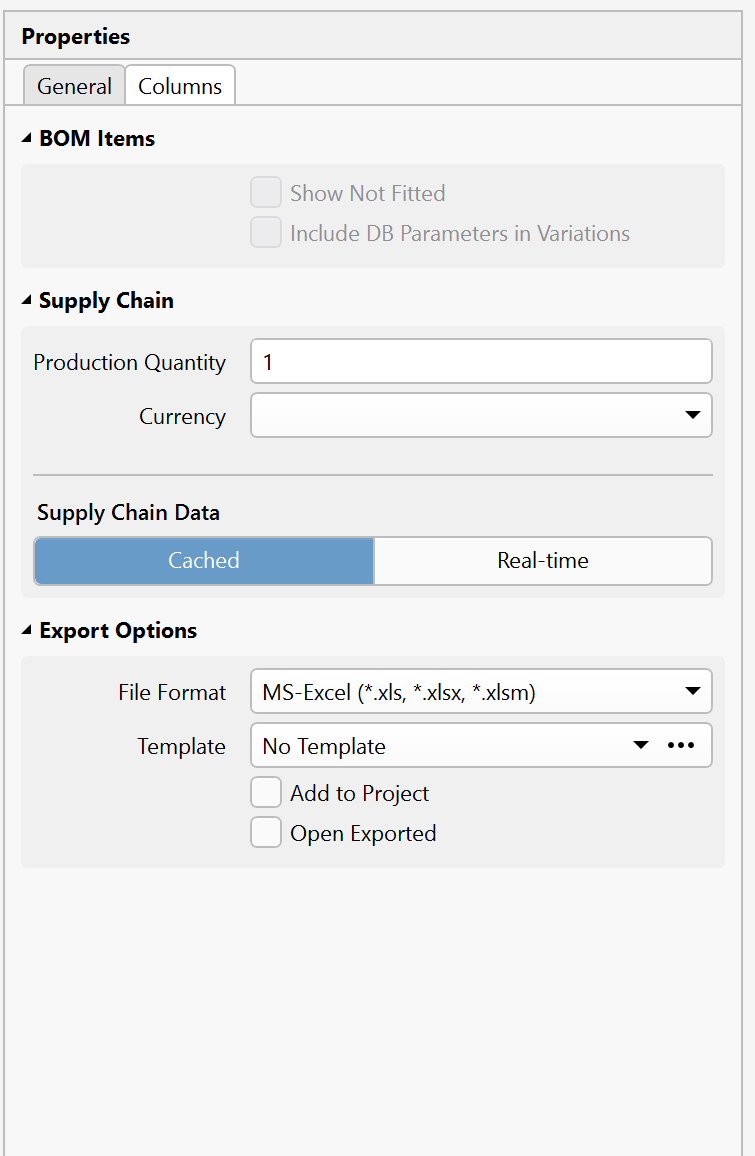Click the Template browse ellipsis button
This screenshot has height=1156, width=755.
pyautogui.click(x=680, y=746)
